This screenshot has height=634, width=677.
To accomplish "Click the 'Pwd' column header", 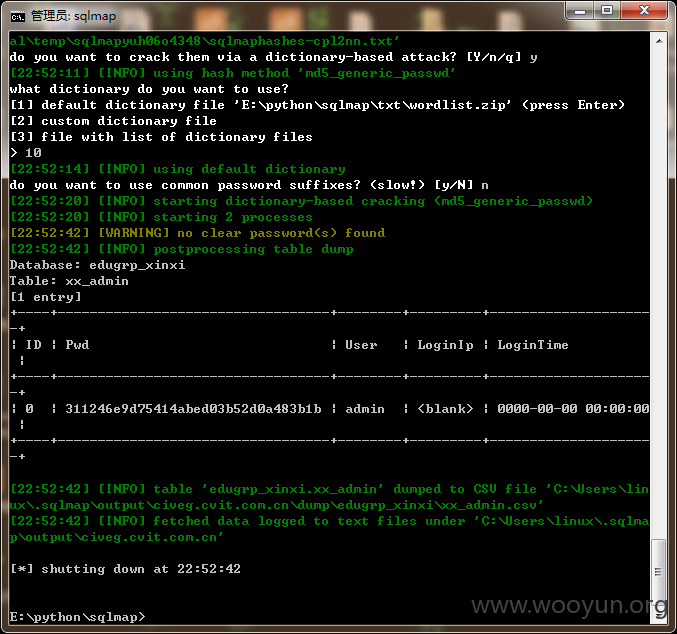I will (x=77, y=345).
